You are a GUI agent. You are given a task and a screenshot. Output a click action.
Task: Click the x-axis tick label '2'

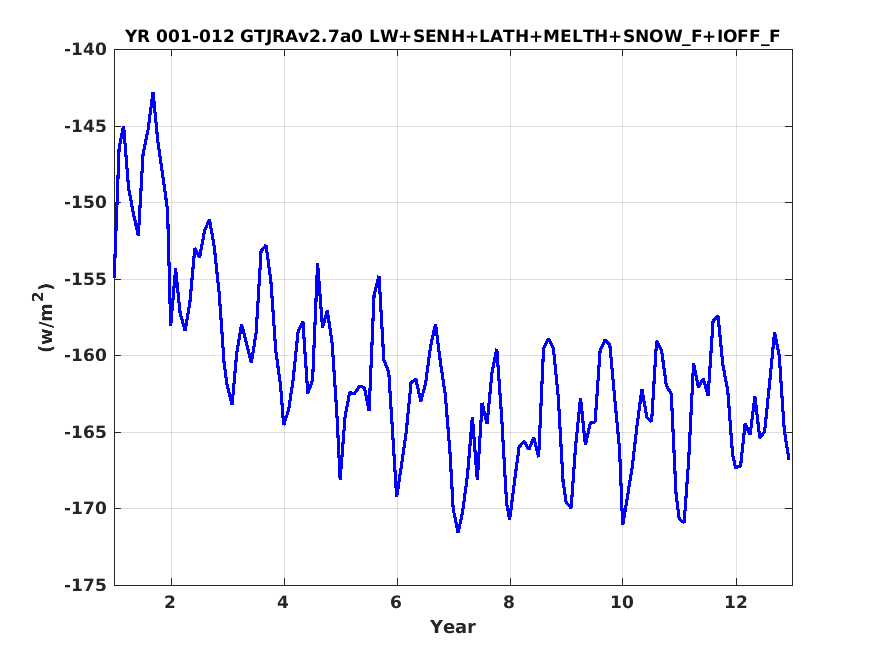click(170, 602)
